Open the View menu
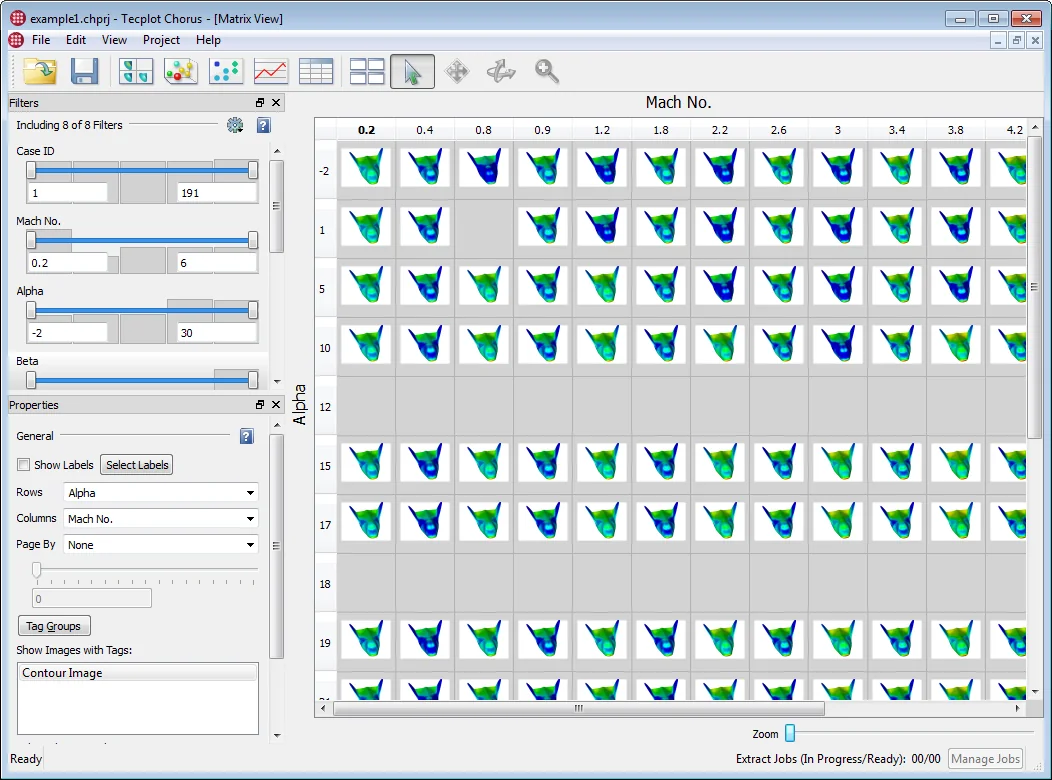The width and height of the screenshot is (1052, 780). (x=114, y=40)
